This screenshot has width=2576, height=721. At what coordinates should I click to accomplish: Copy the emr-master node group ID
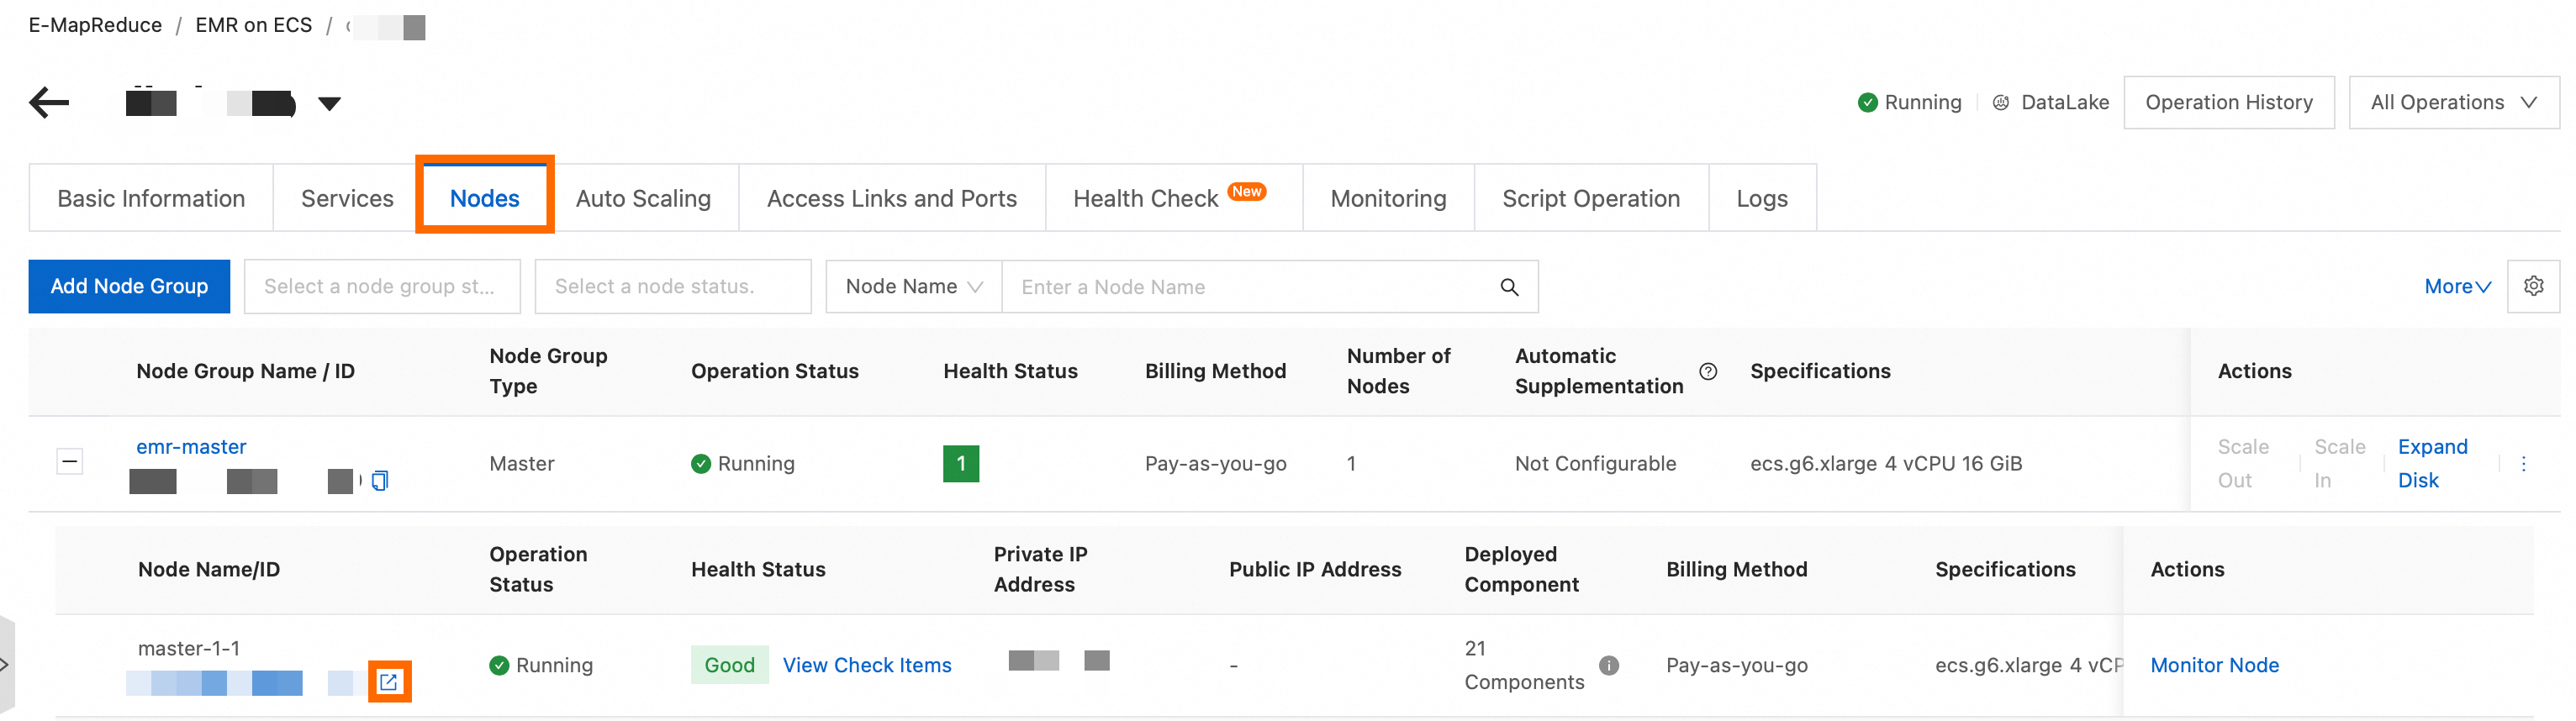tap(380, 481)
